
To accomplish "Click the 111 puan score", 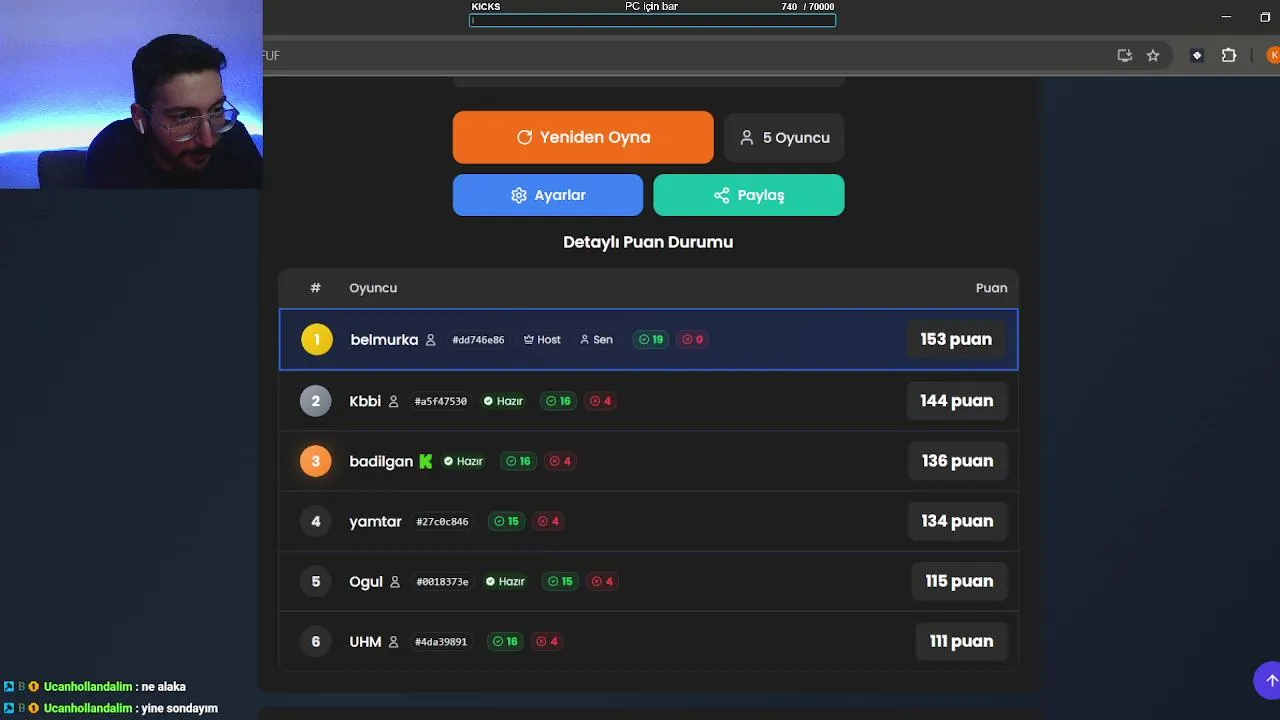I will (x=961, y=641).
